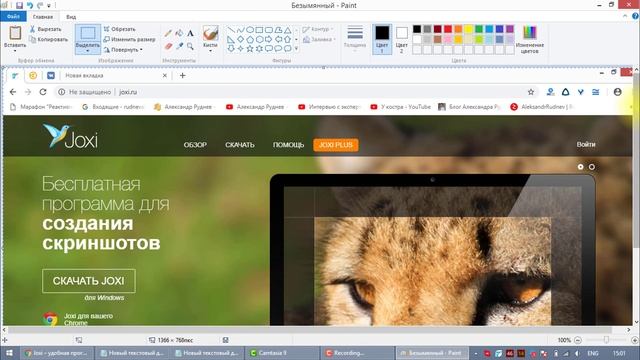Pick the Cloud callout shape

tap(287, 49)
